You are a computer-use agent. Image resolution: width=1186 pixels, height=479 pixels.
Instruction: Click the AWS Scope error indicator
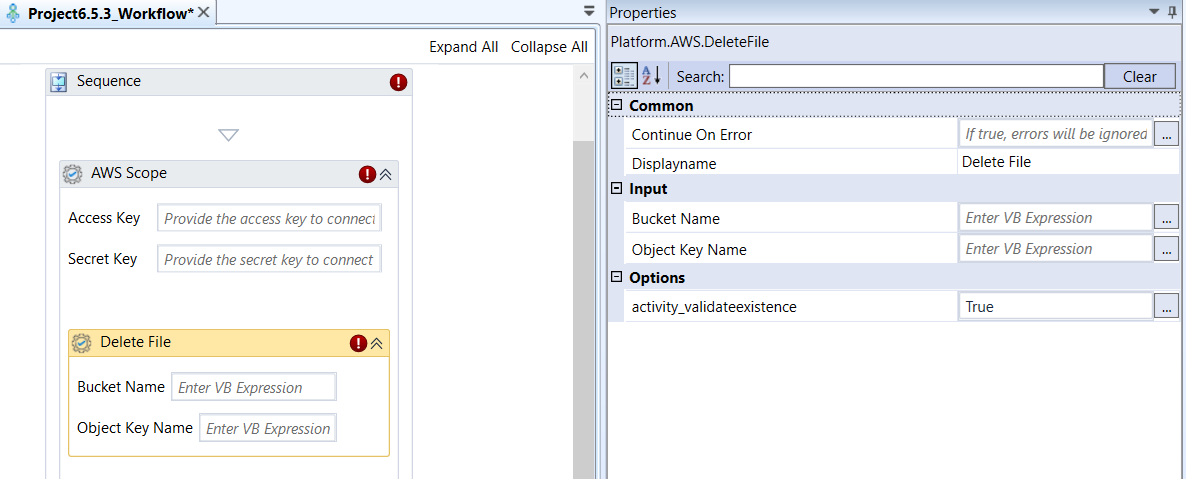pos(367,175)
